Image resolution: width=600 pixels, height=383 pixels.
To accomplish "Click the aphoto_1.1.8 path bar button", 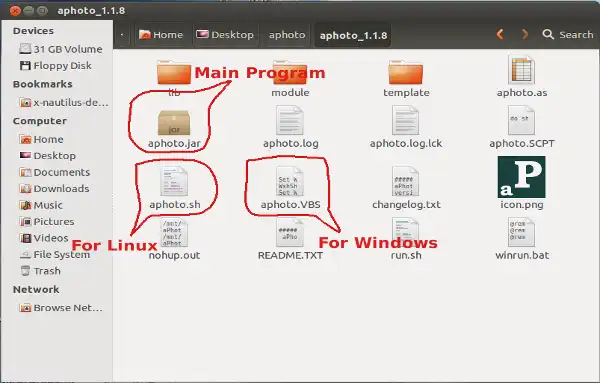I will [353, 35].
